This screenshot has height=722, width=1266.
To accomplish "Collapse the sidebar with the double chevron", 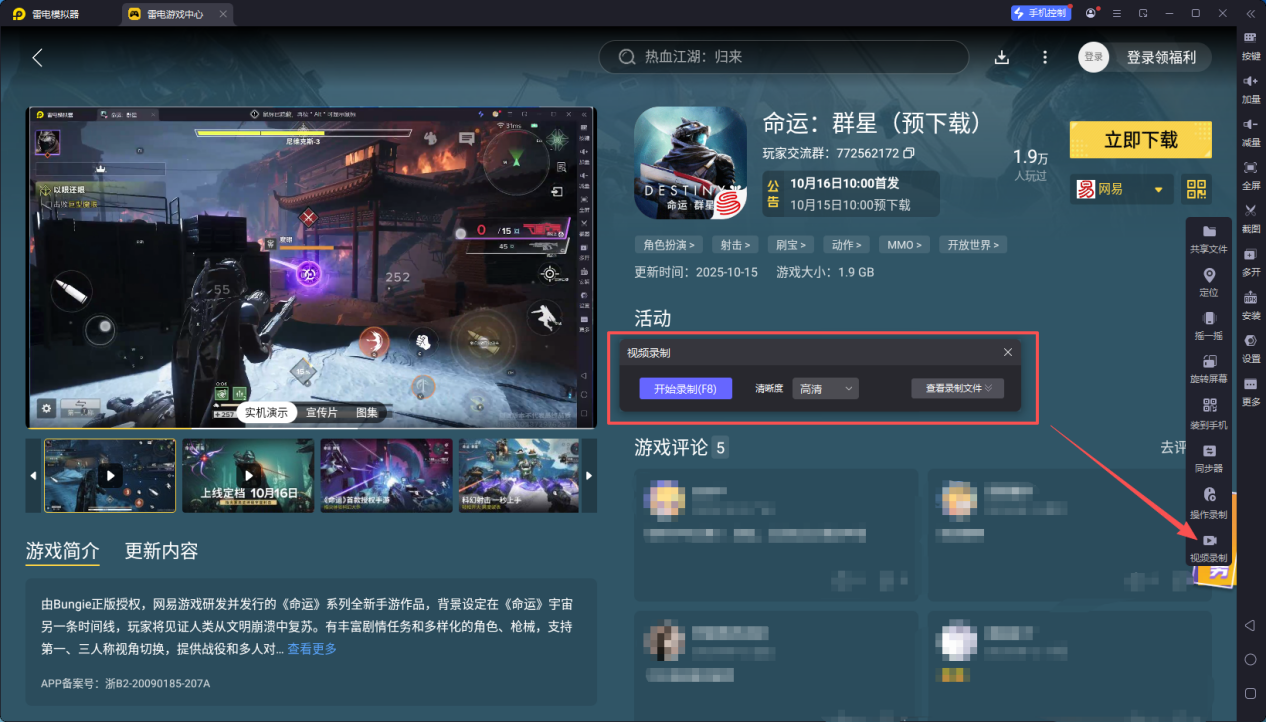I will pos(1250,13).
